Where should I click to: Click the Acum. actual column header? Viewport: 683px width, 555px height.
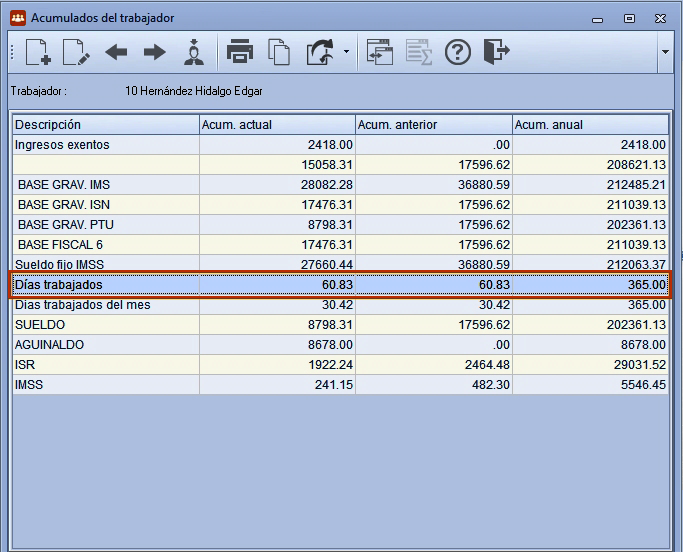pos(277,125)
